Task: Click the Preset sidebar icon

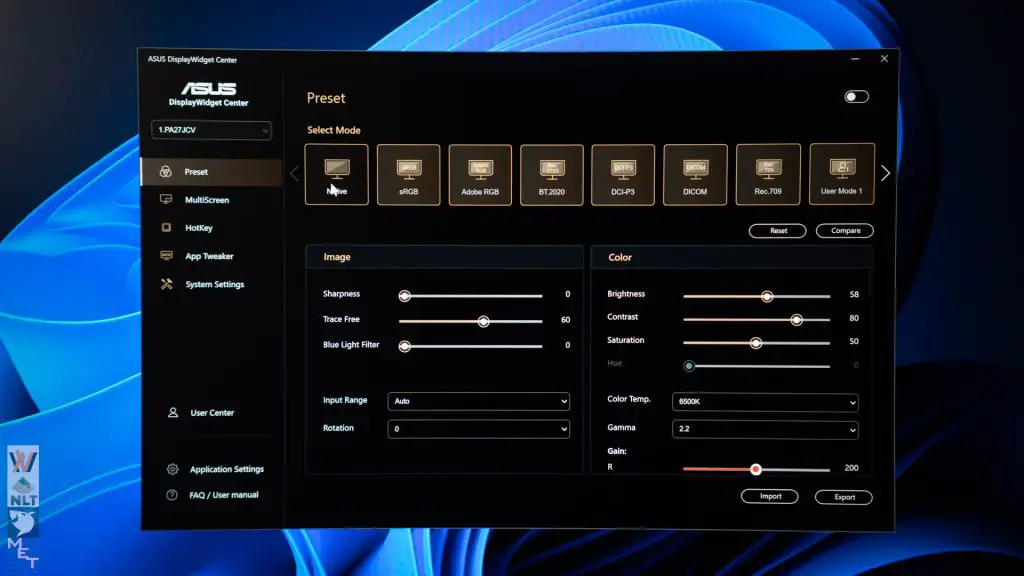Action: click(166, 172)
